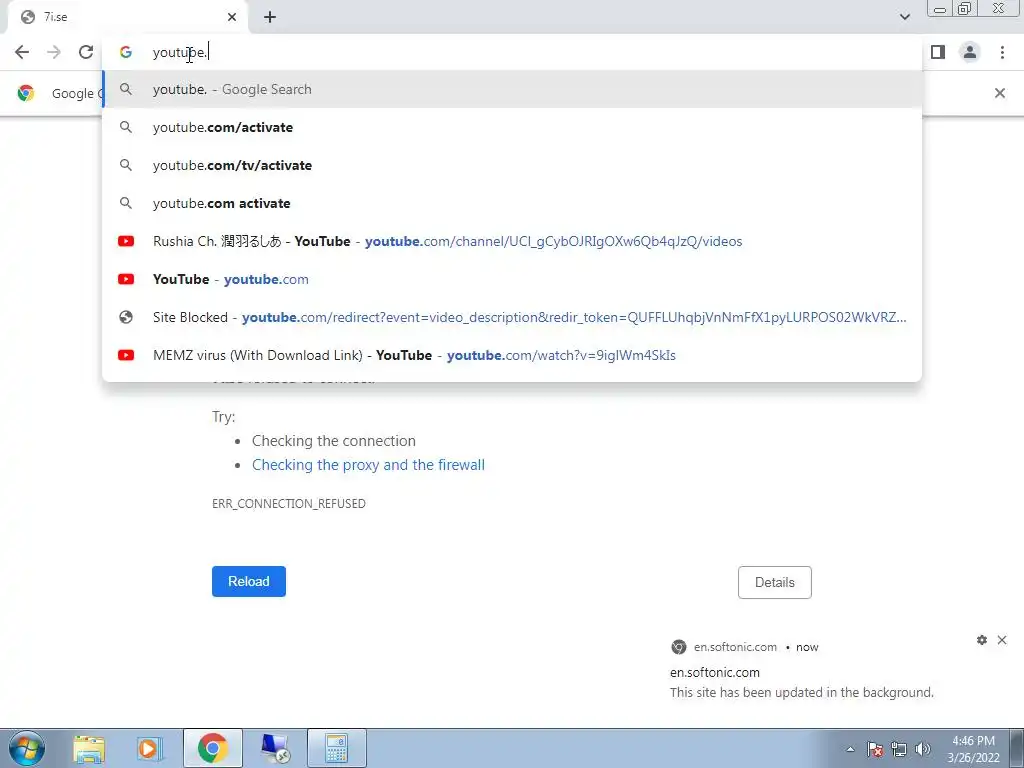Open the YouTube - youtube.com suggestion
This screenshot has width=1024, height=768.
pos(512,279)
